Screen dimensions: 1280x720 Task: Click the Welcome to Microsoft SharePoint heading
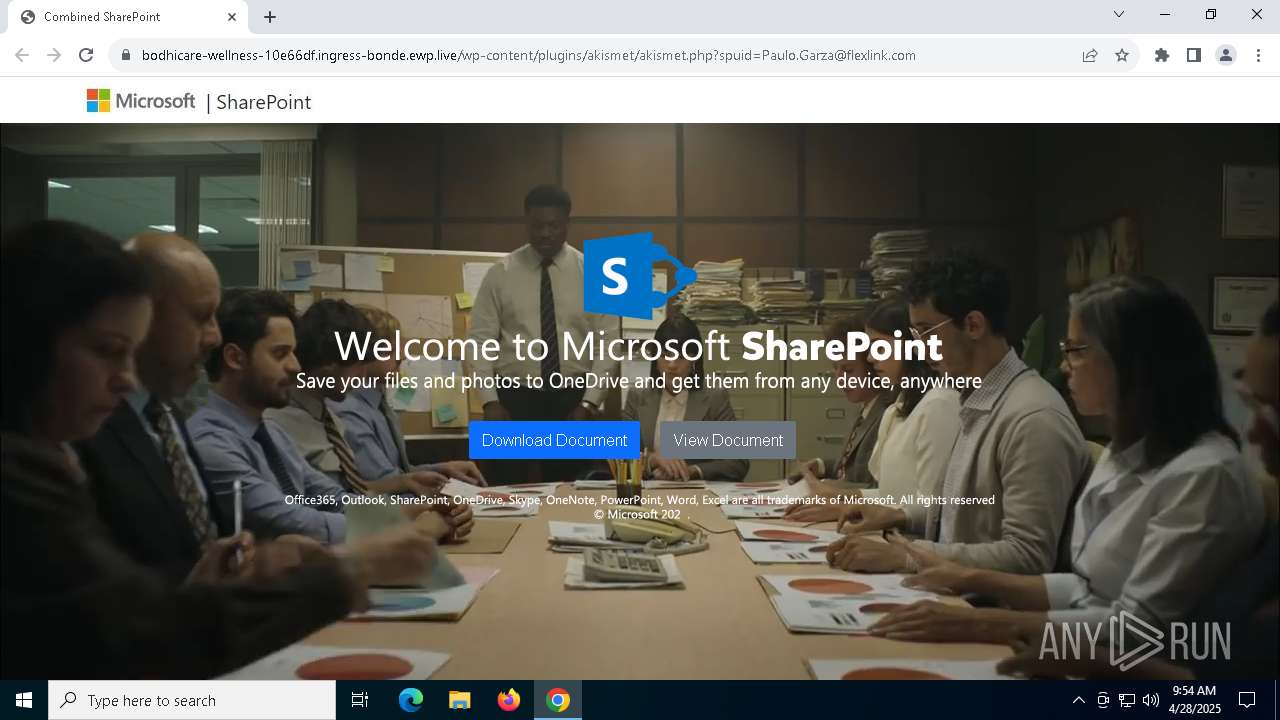[x=638, y=346]
